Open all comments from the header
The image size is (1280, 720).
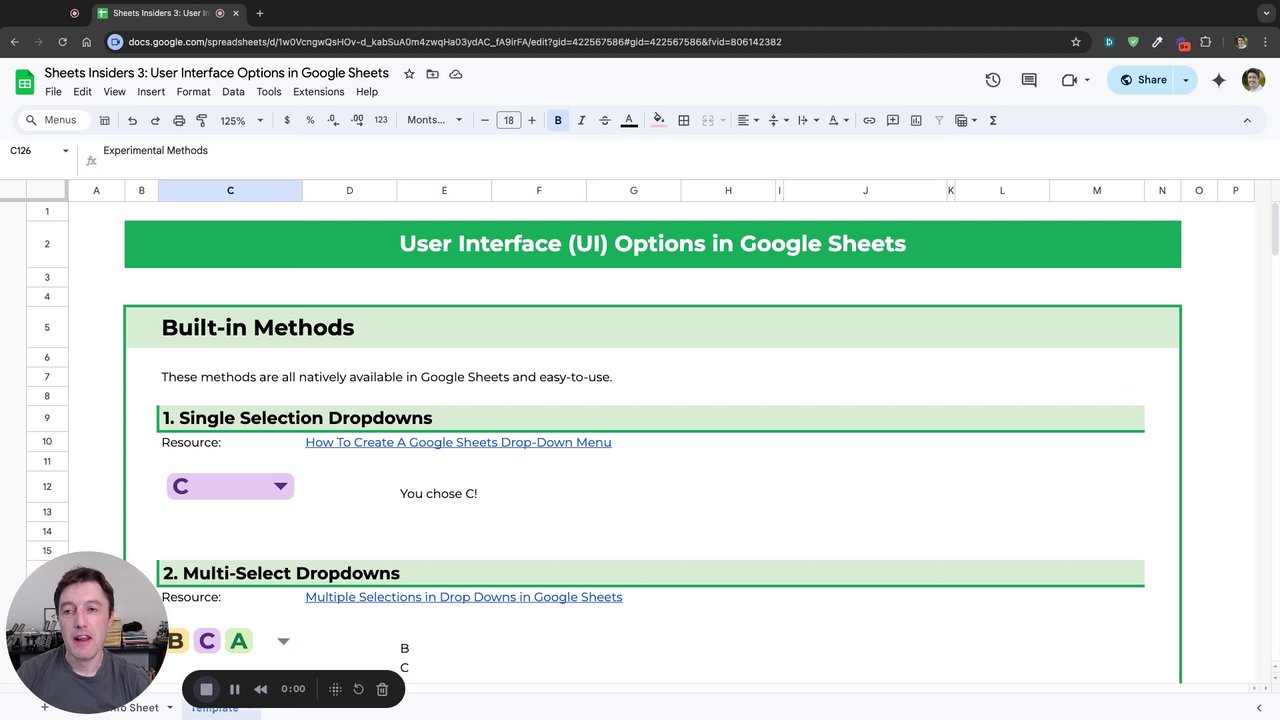click(x=1029, y=80)
